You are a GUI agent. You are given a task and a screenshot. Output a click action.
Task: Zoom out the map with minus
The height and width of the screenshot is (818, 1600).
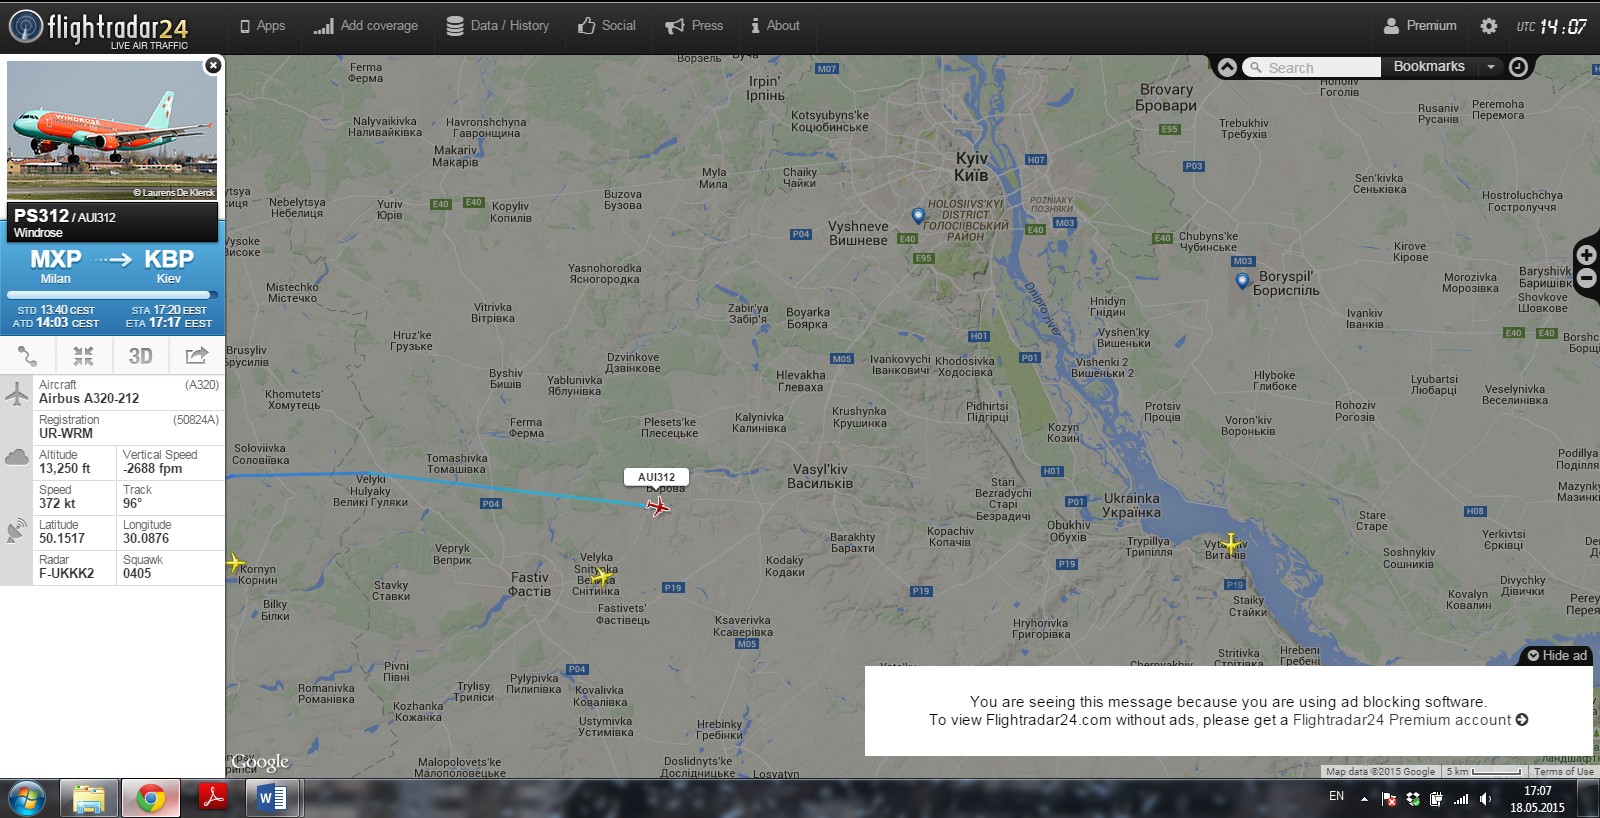1586,279
